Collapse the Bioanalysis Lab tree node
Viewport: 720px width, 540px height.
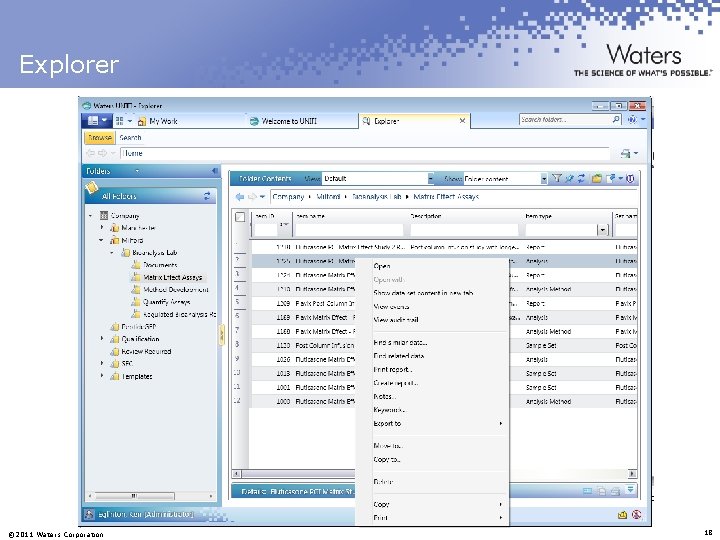point(112,253)
